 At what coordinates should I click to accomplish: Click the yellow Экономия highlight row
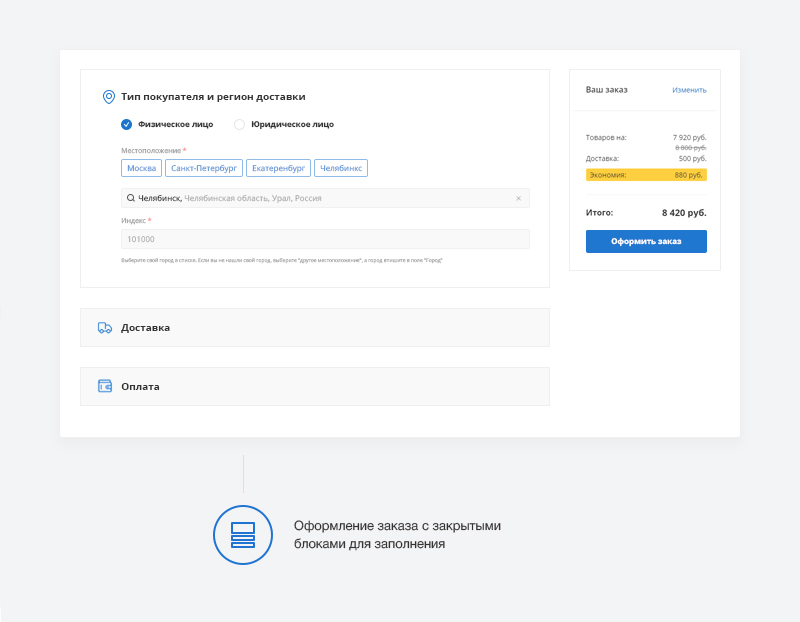(646, 174)
